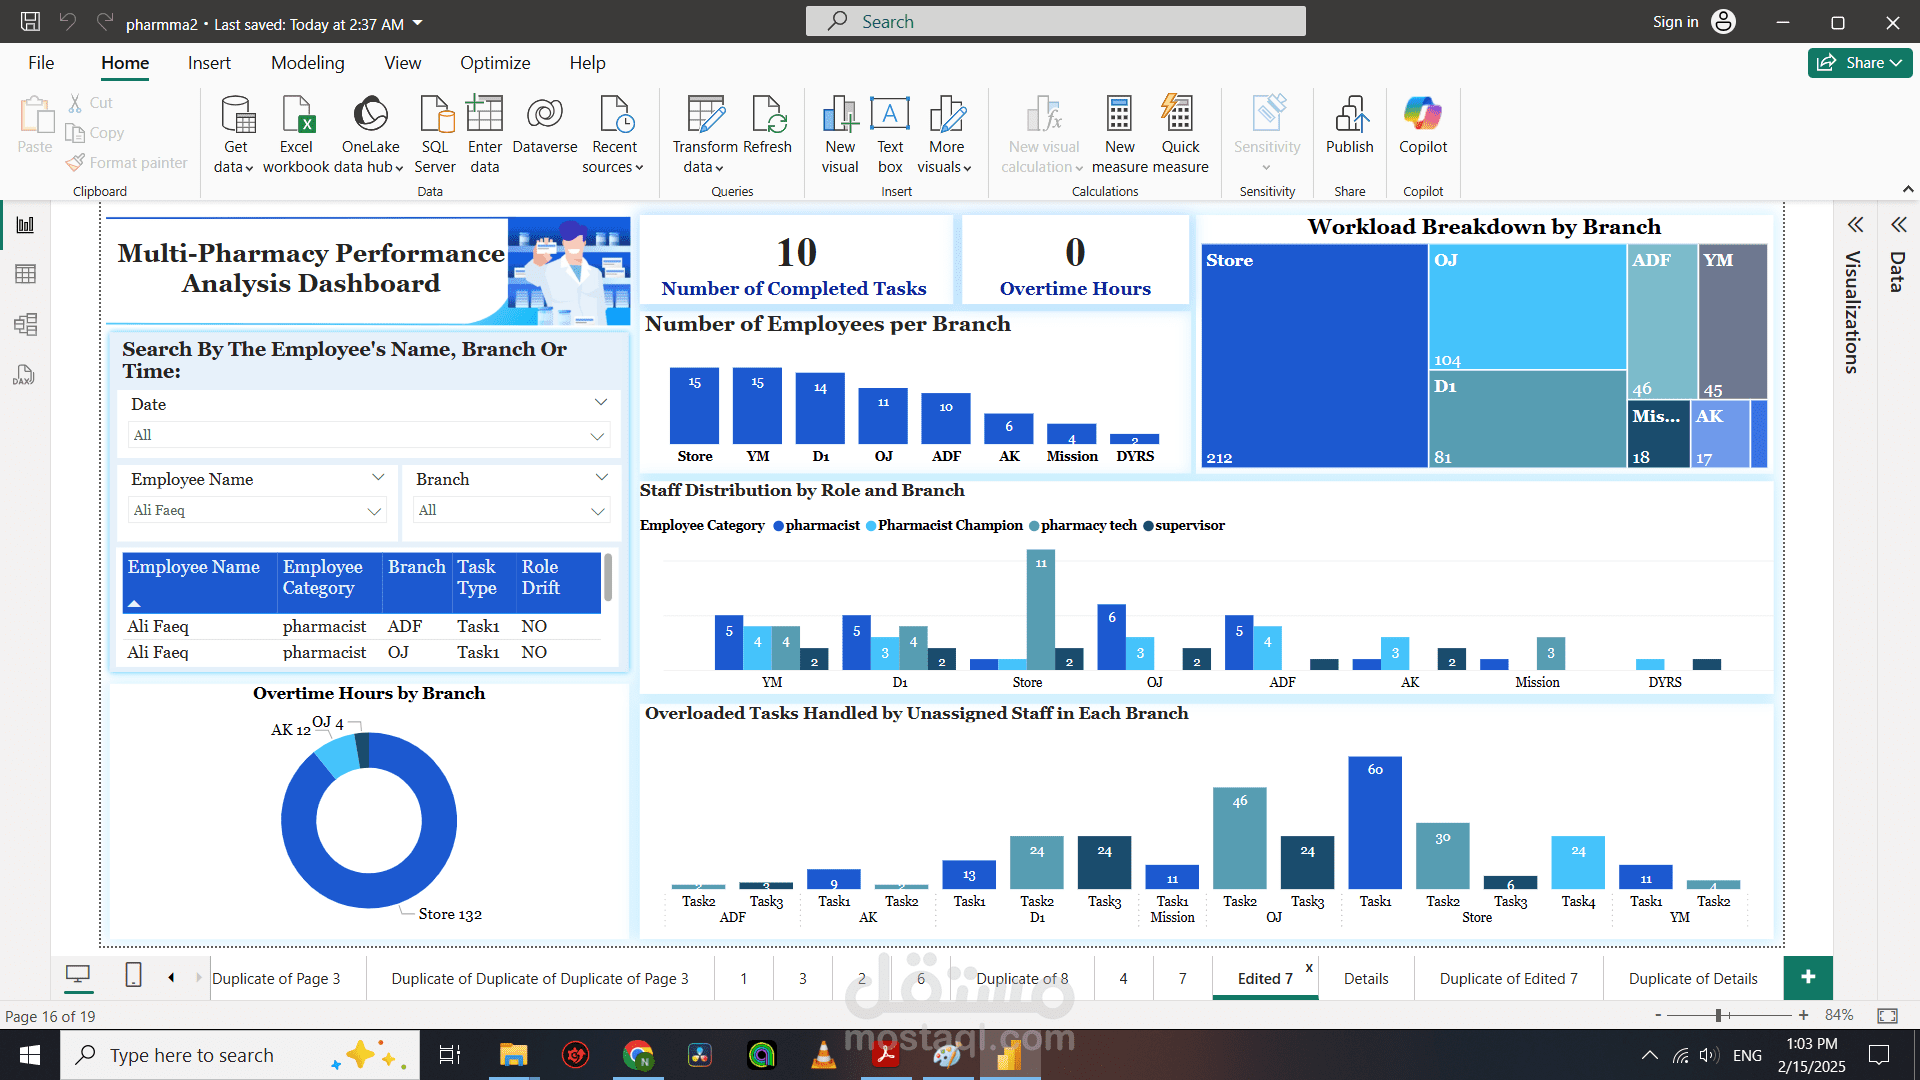The height and width of the screenshot is (1080, 1920).
Task: Open the Help ribbon tab
Action: 588,62
